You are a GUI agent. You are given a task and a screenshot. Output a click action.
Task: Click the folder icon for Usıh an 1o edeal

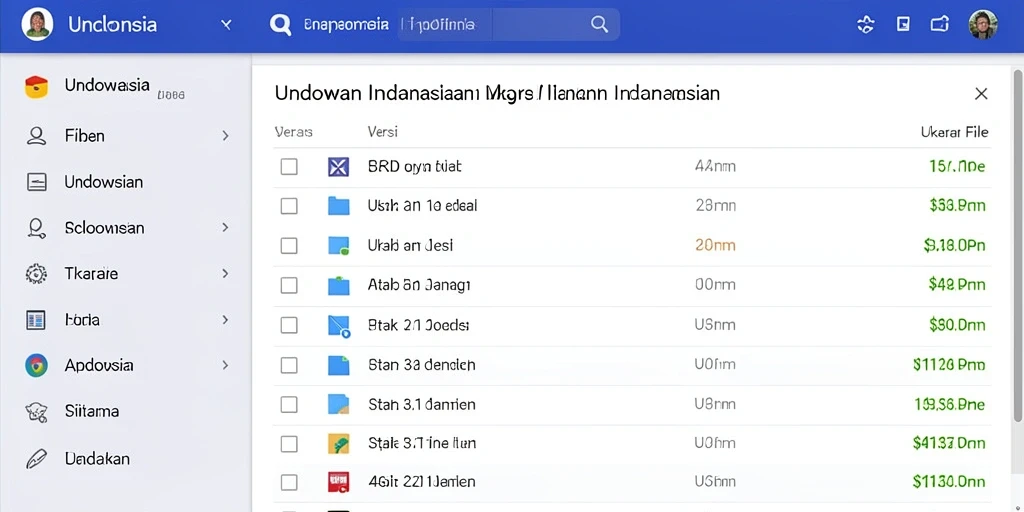click(x=338, y=206)
